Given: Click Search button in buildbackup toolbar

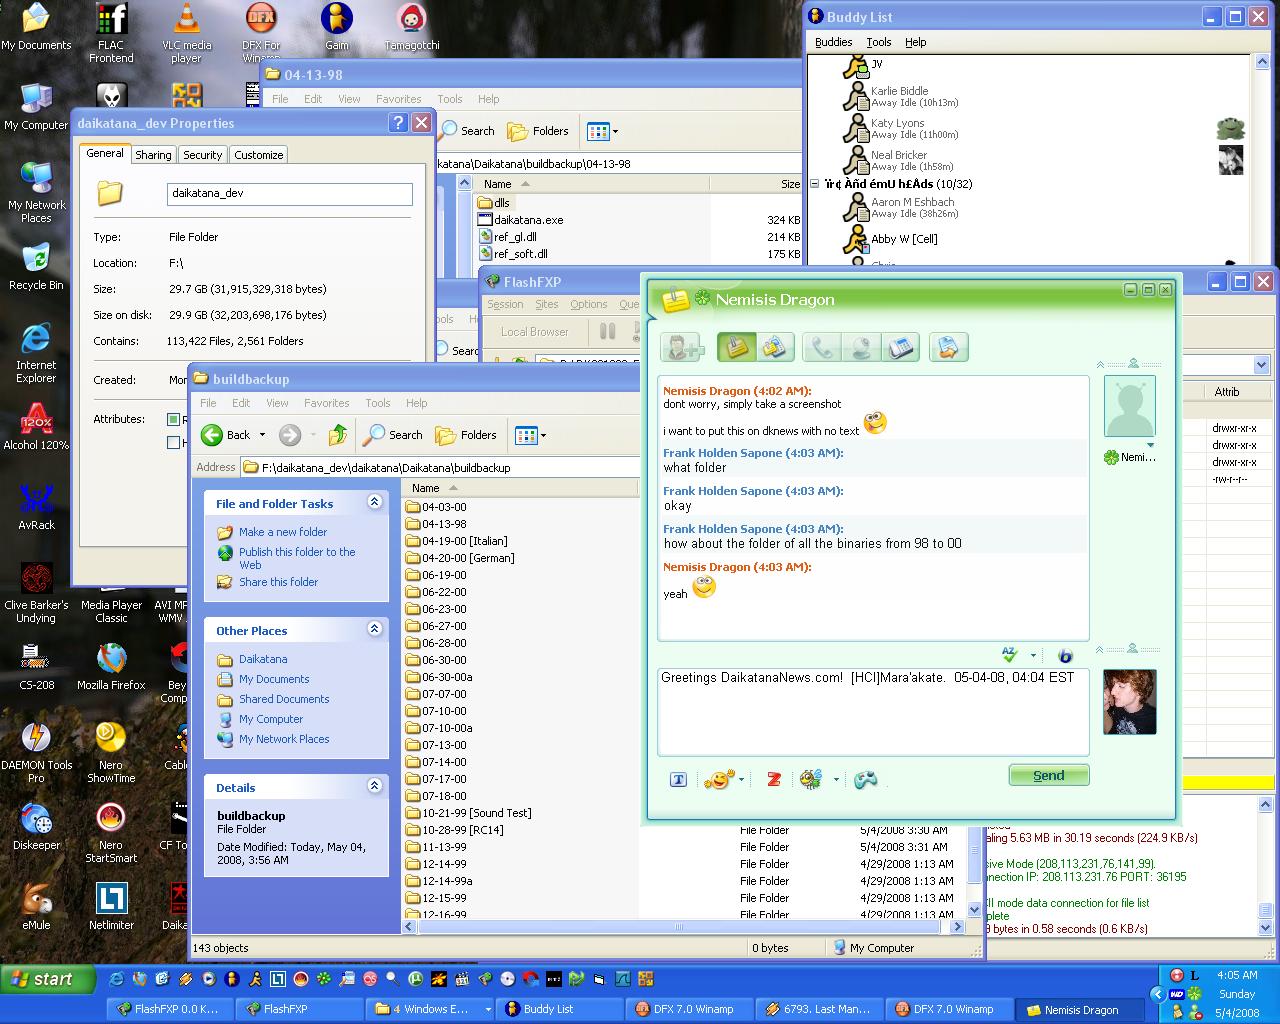Looking at the screenshot, I should pos(393,434).
